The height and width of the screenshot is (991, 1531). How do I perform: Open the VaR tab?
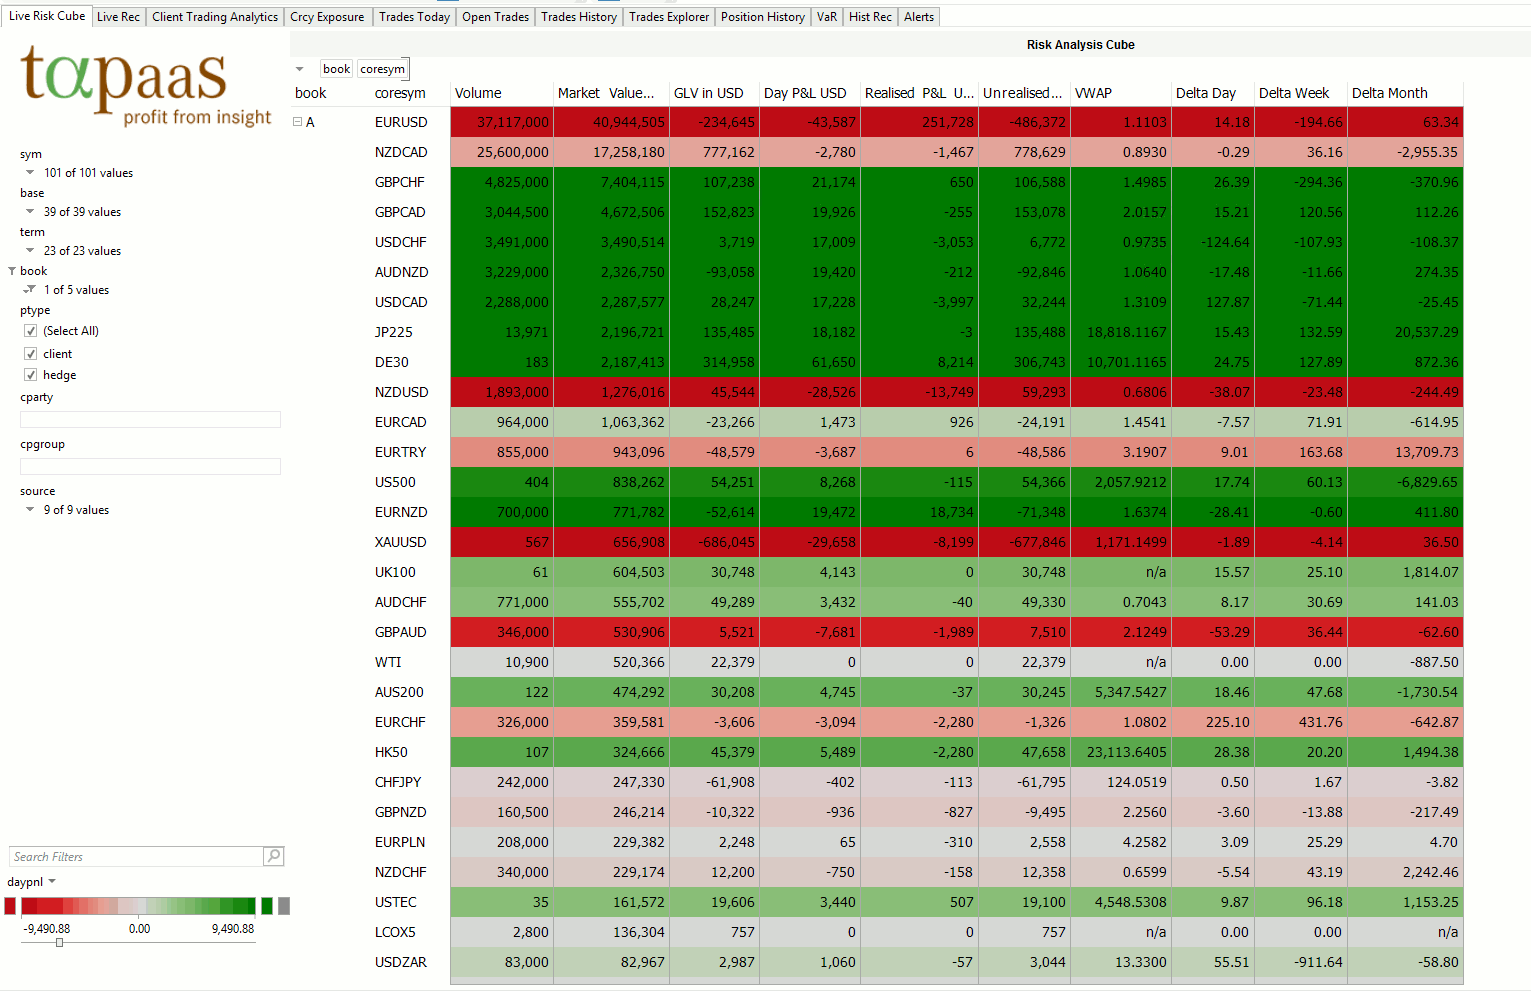tap(826, 17)
